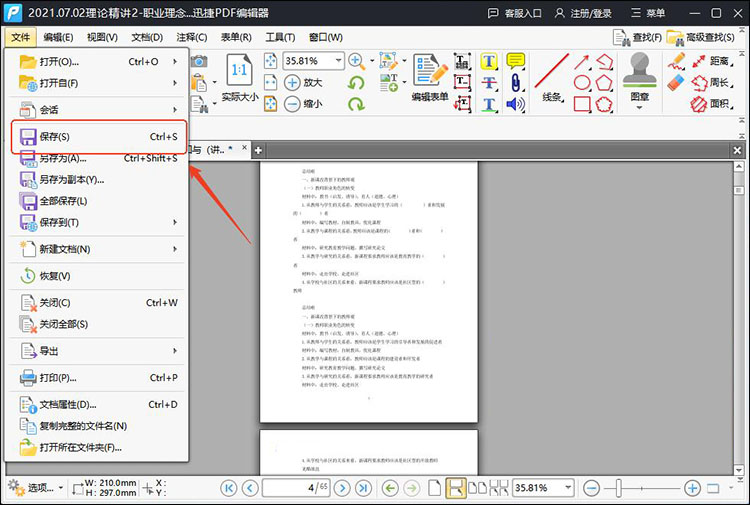The image size is (750, 505).
Task: Go to the next page
Action: [x=342, y=488]
